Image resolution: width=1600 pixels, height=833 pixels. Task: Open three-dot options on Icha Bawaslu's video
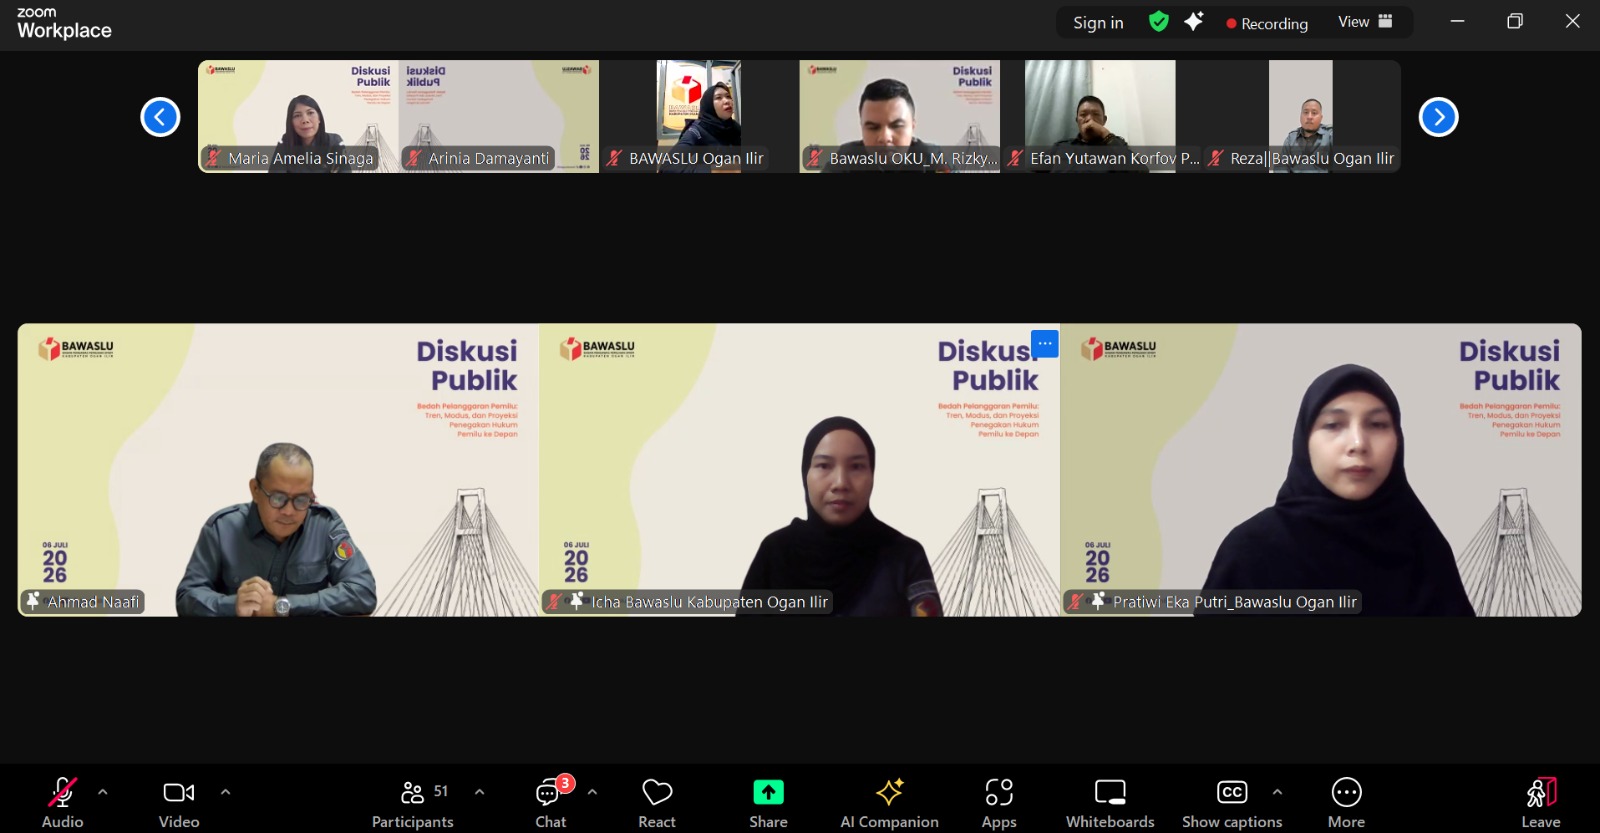(x=1044, y=343)
